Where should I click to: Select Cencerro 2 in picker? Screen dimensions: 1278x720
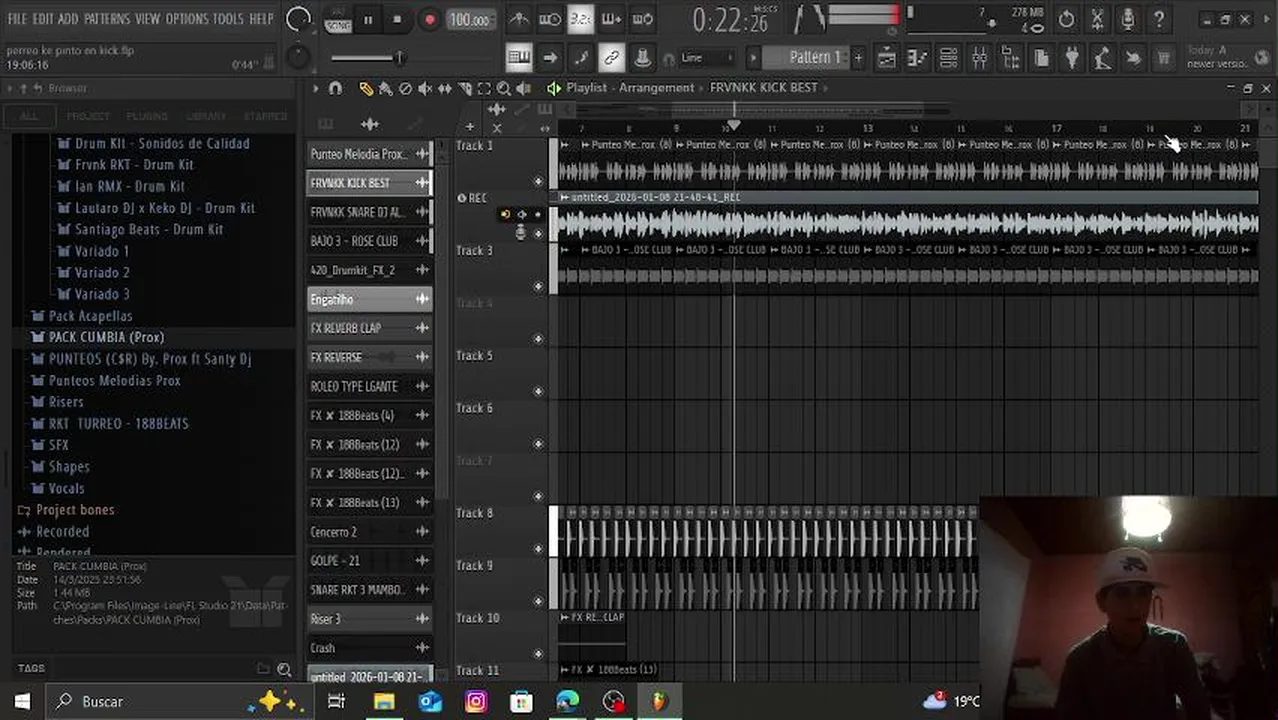(x=369, y=532)
